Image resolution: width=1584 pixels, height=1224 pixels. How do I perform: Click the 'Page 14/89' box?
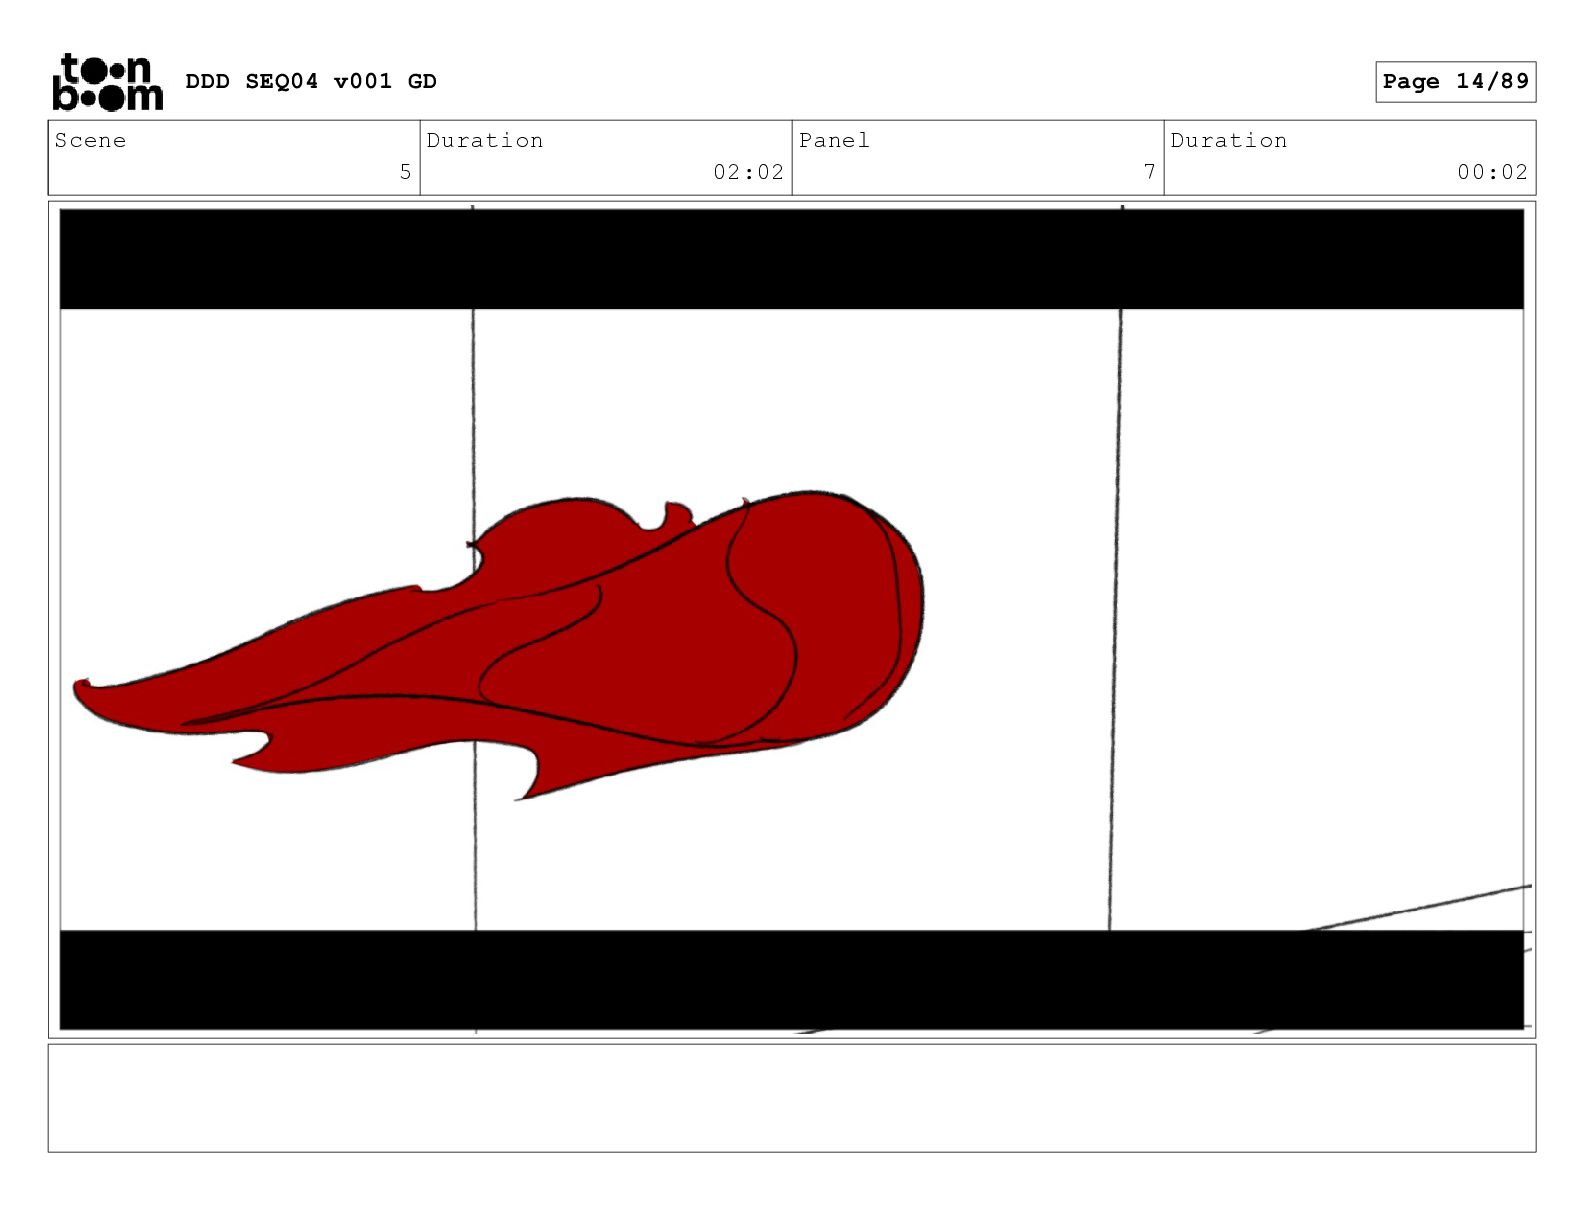1455,81
